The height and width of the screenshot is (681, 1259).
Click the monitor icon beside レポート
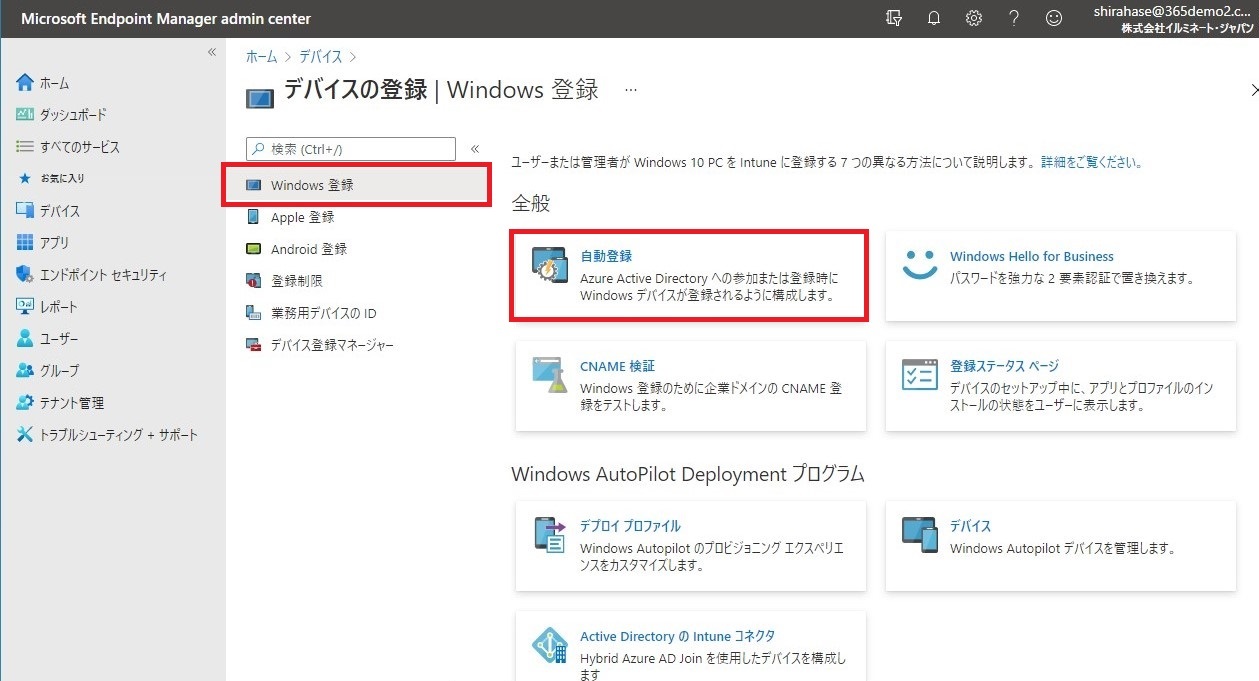click(25, 307)
